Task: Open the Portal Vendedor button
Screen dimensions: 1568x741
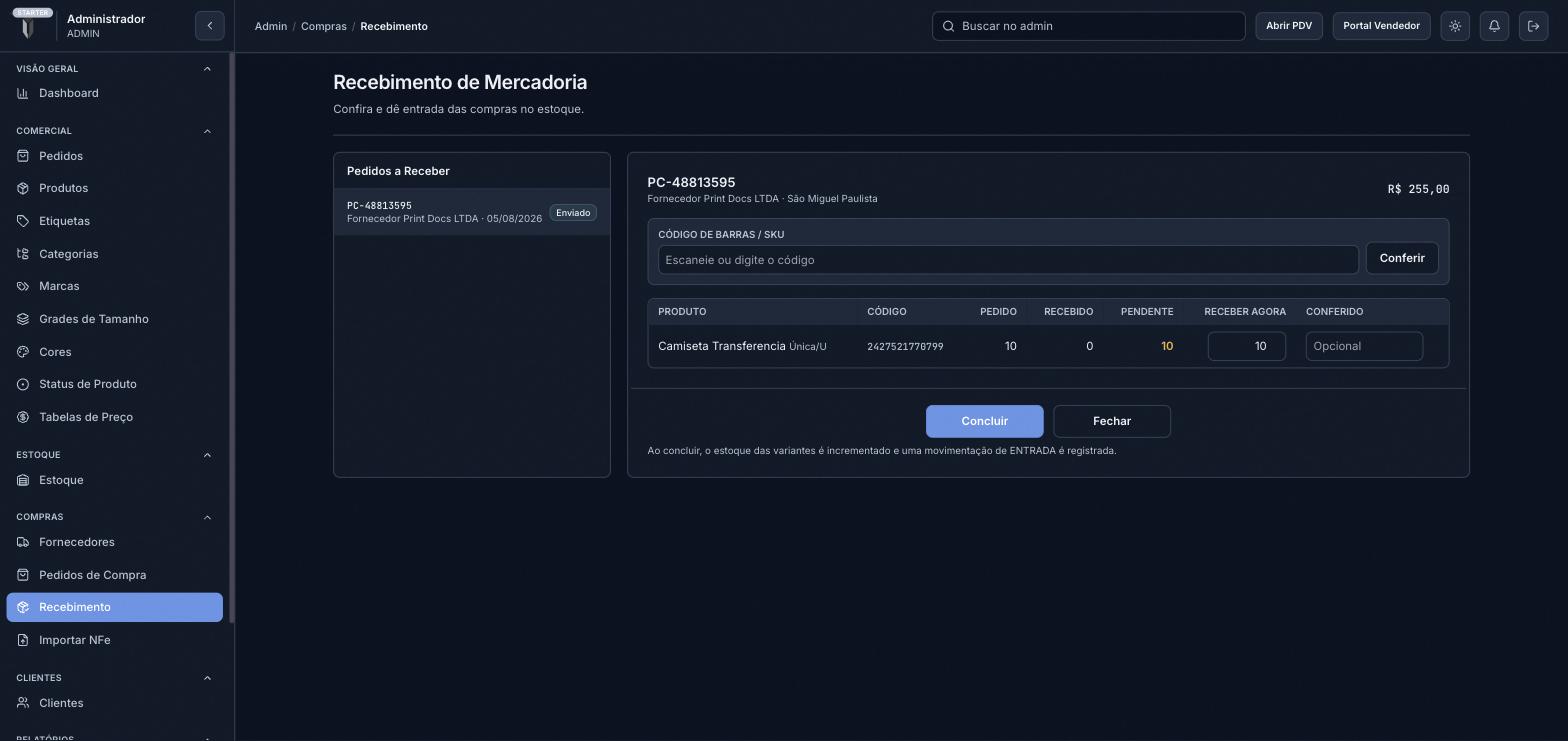Action: 1381,26
